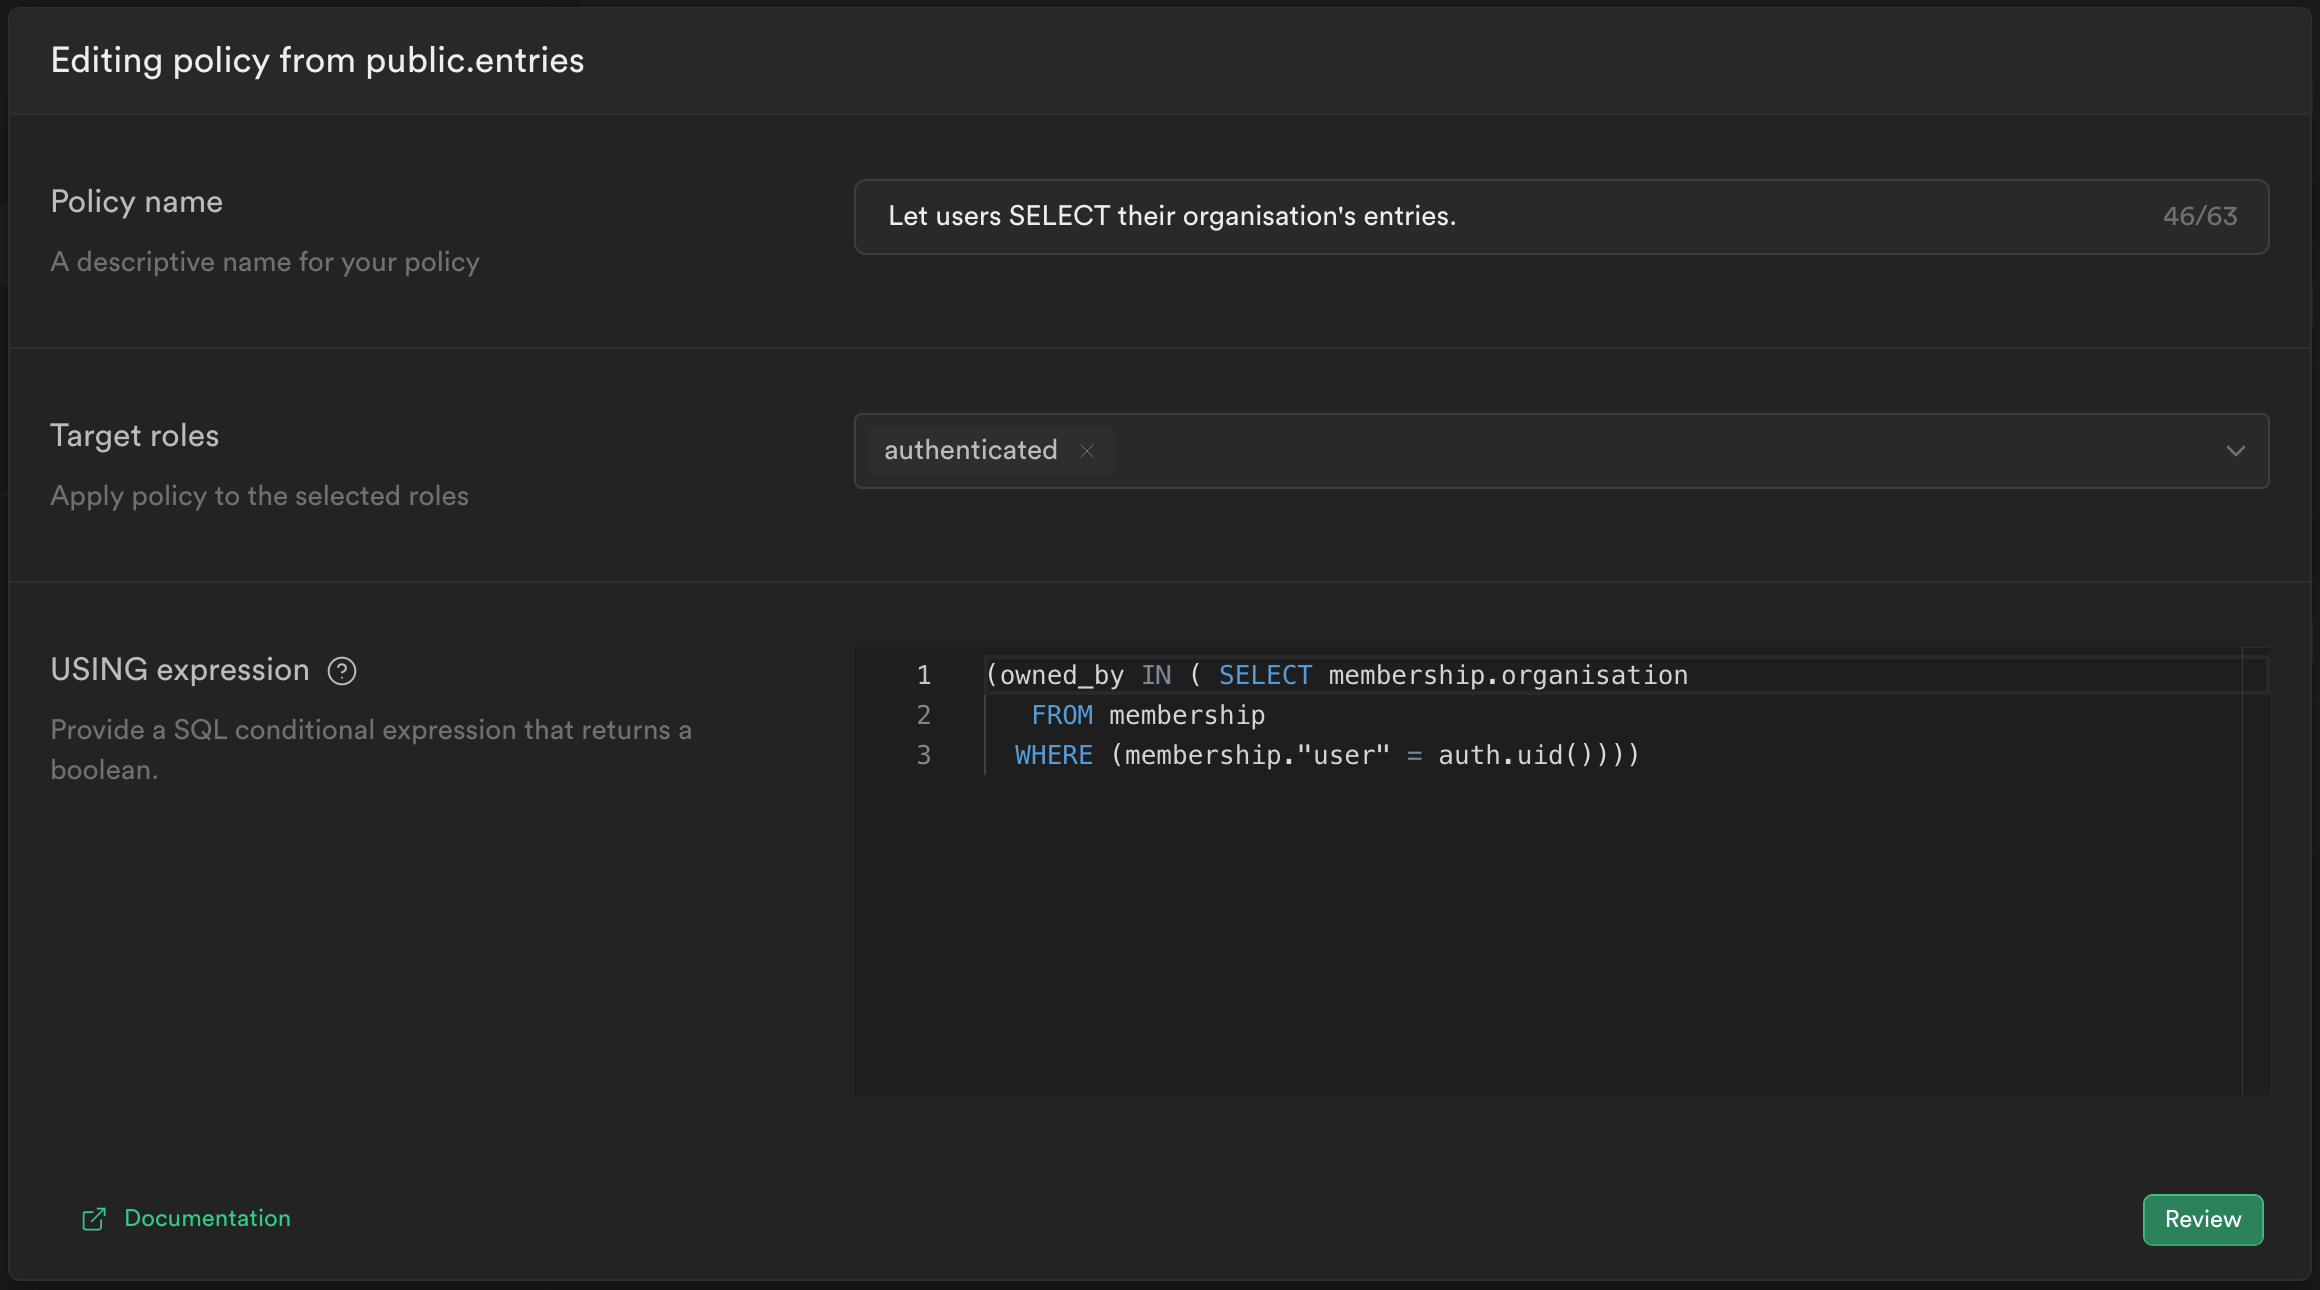The height and width of the screenshot is (1290, 2320).
Task: Click the 46/63 character counter
Action: (x=2200, y=216)
